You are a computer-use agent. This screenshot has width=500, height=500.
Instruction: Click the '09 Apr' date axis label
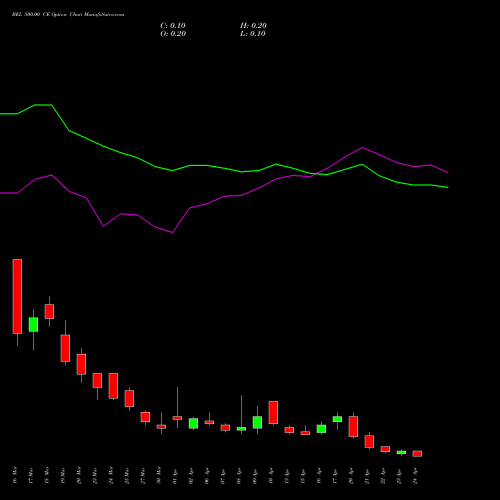tap(255, 476)
